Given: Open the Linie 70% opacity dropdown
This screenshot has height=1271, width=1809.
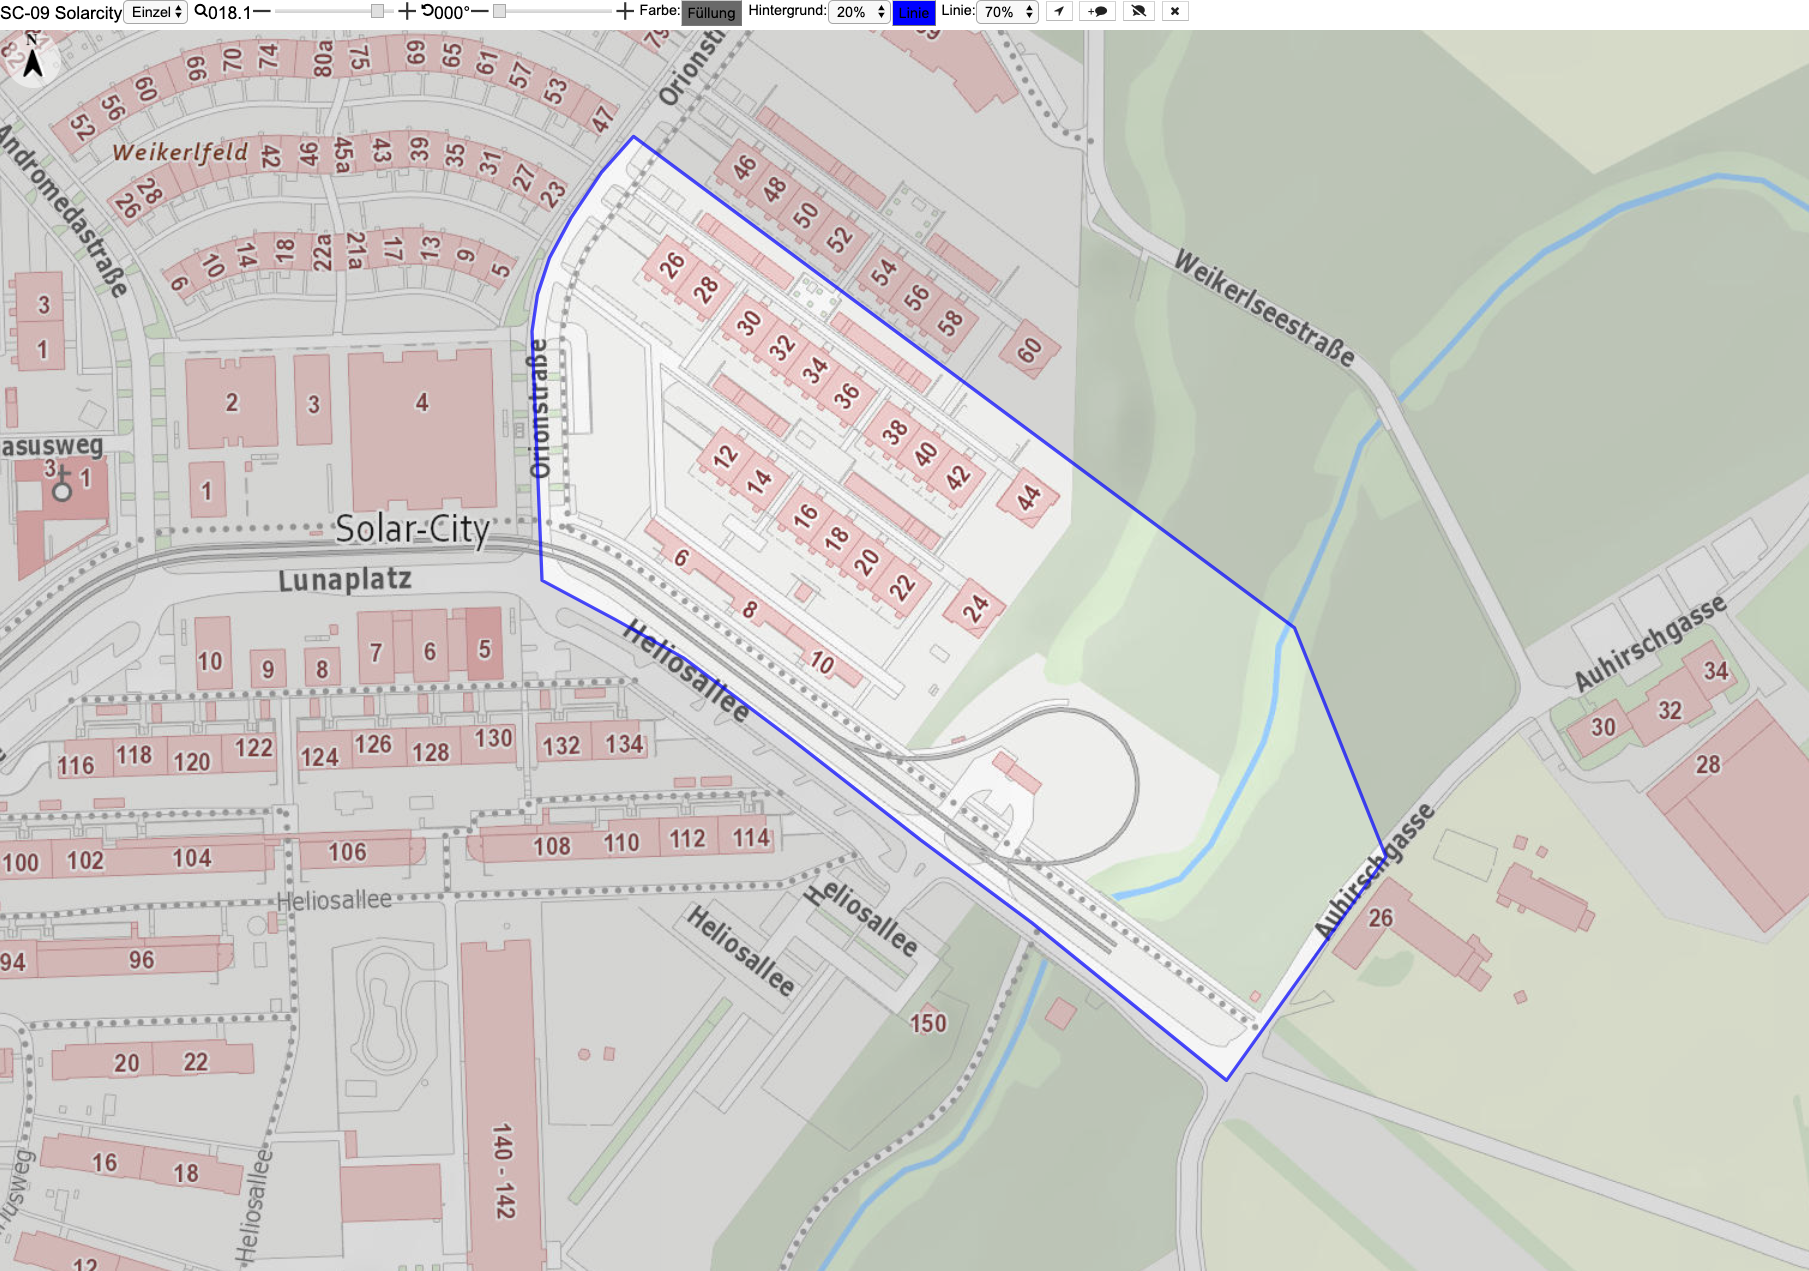Looking at the screenshot, I should (x=1008, y=12).
